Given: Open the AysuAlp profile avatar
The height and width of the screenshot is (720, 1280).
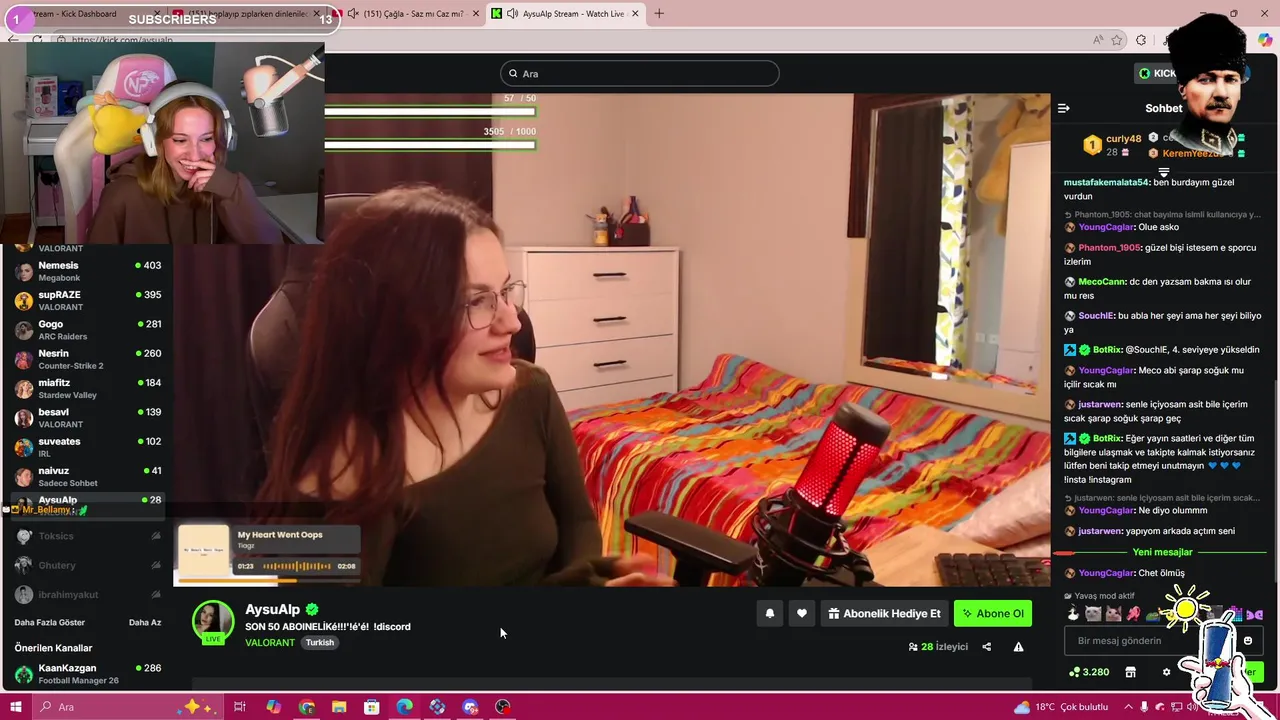Looking at the screenshot, I should [x=213, y=622].
